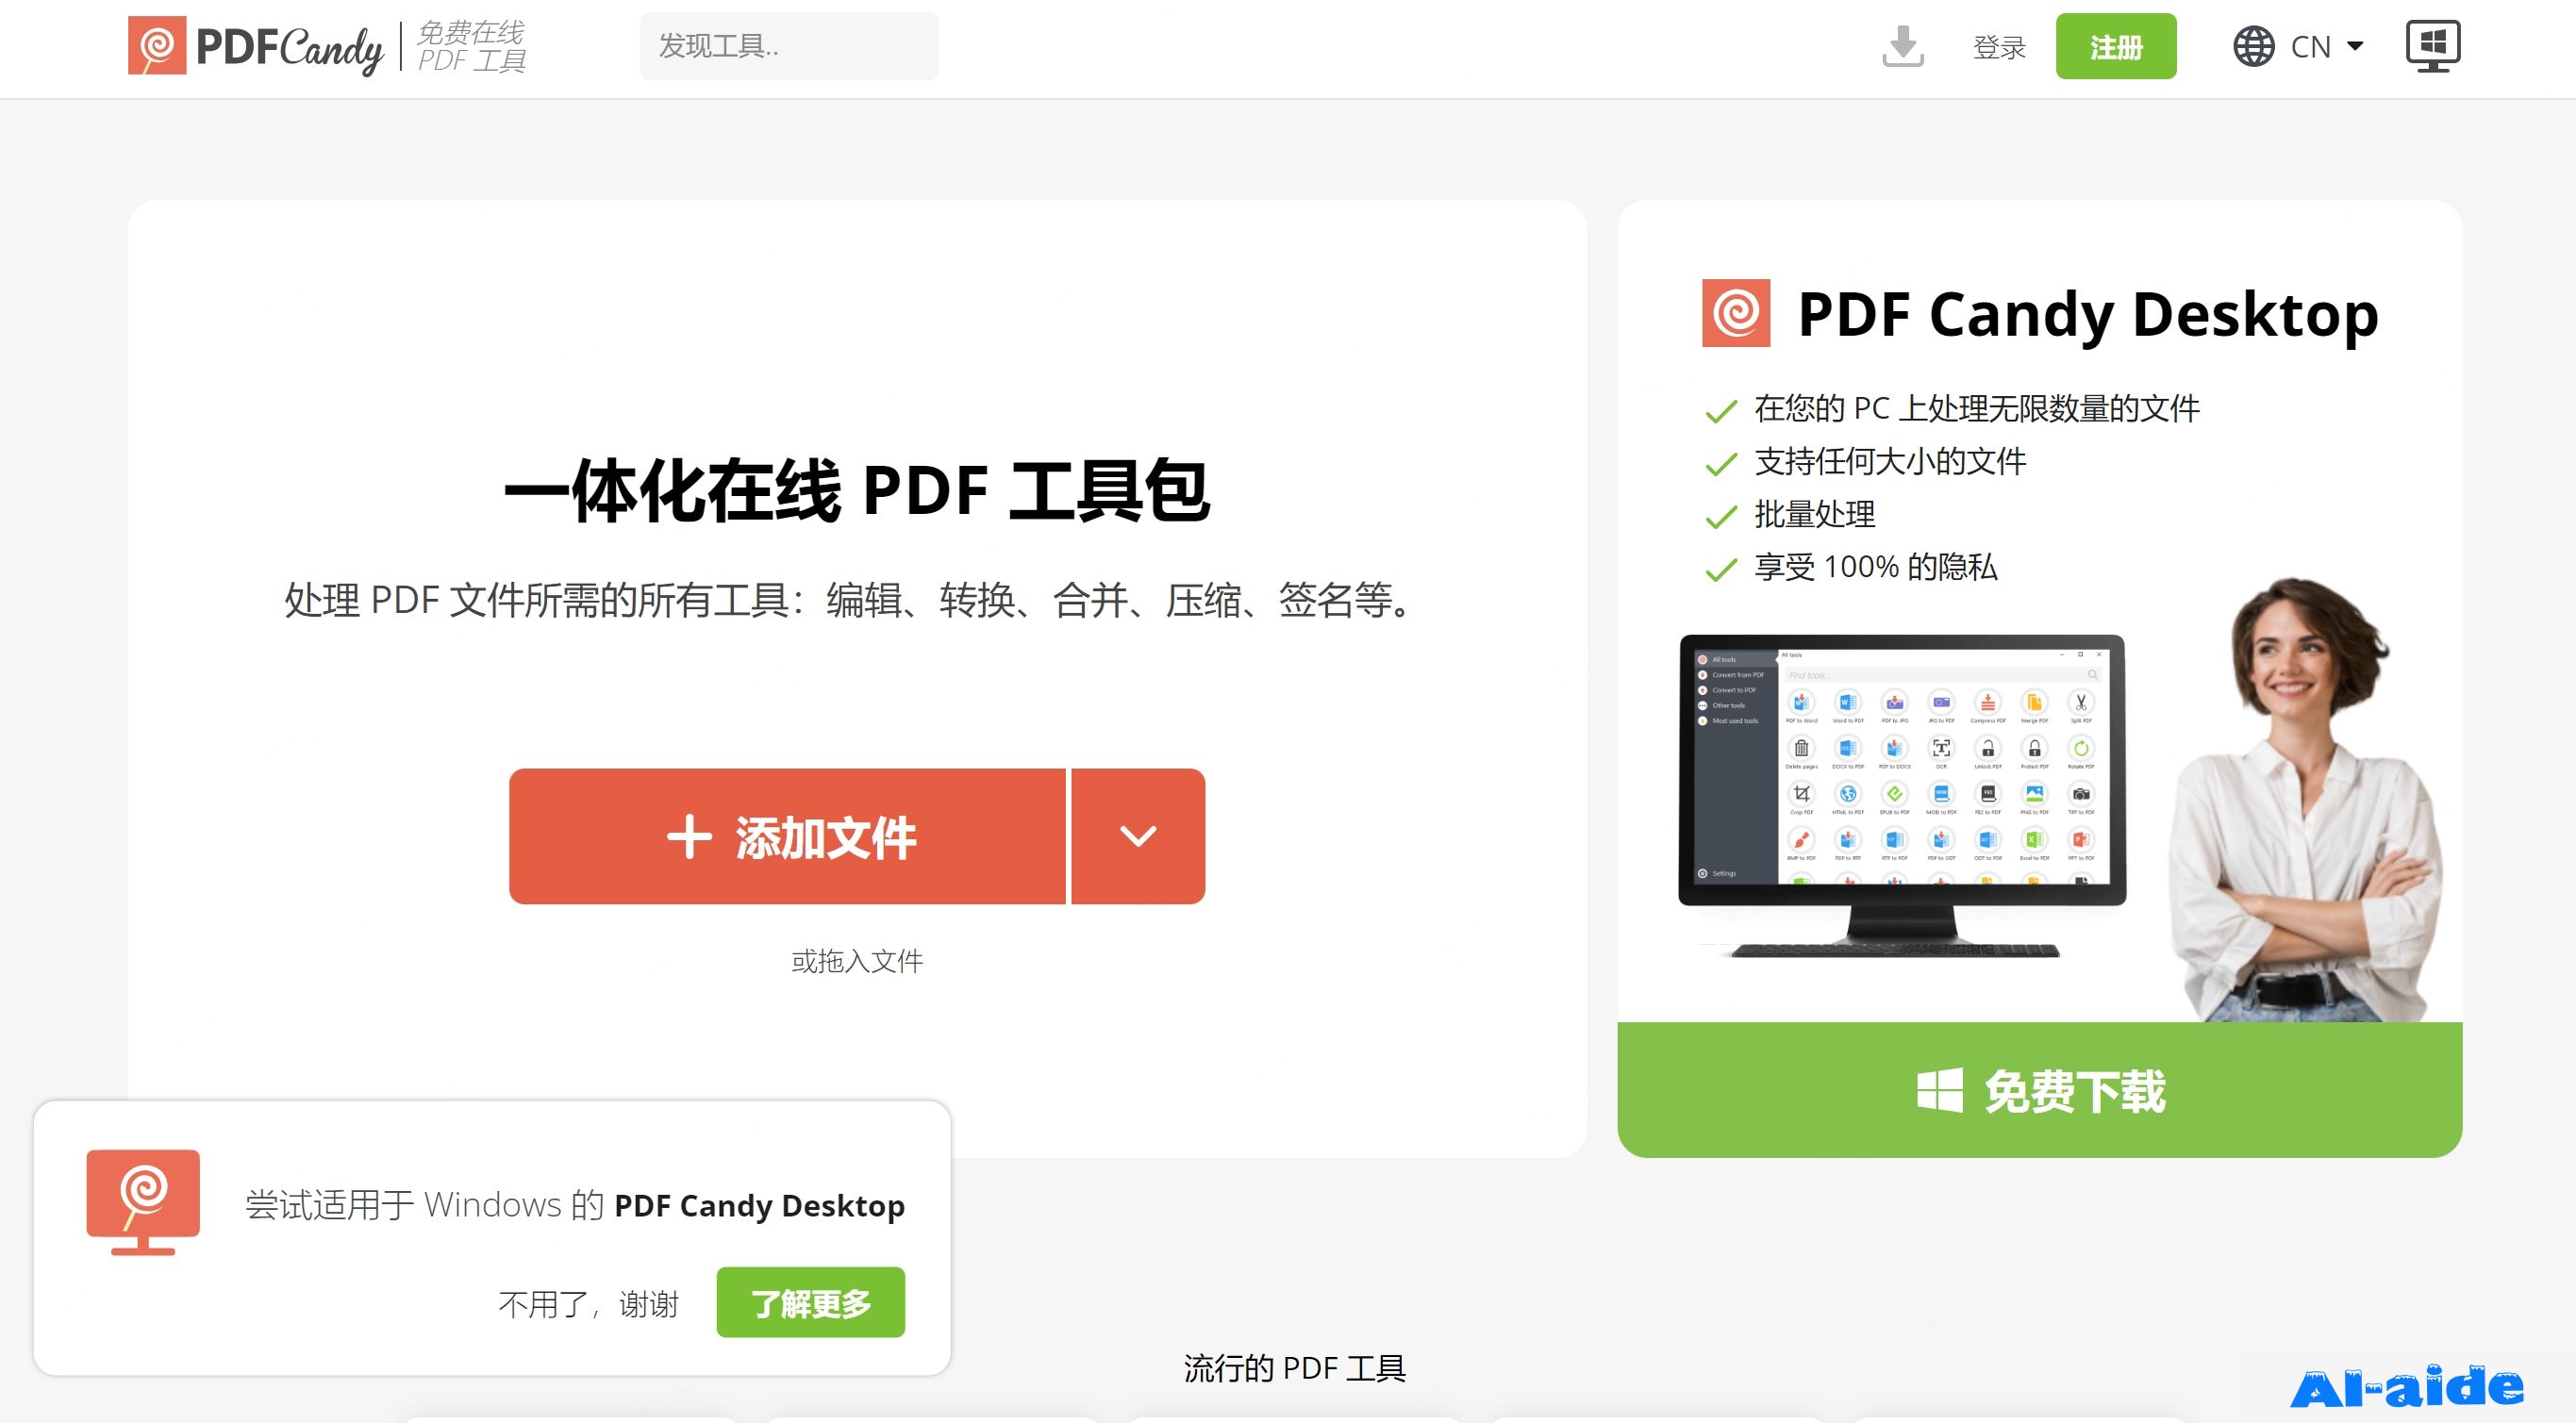Screen dimensions: 2576x1423
Task: Open the desktop Windows monitor icon
Action: coord(2433,46)
